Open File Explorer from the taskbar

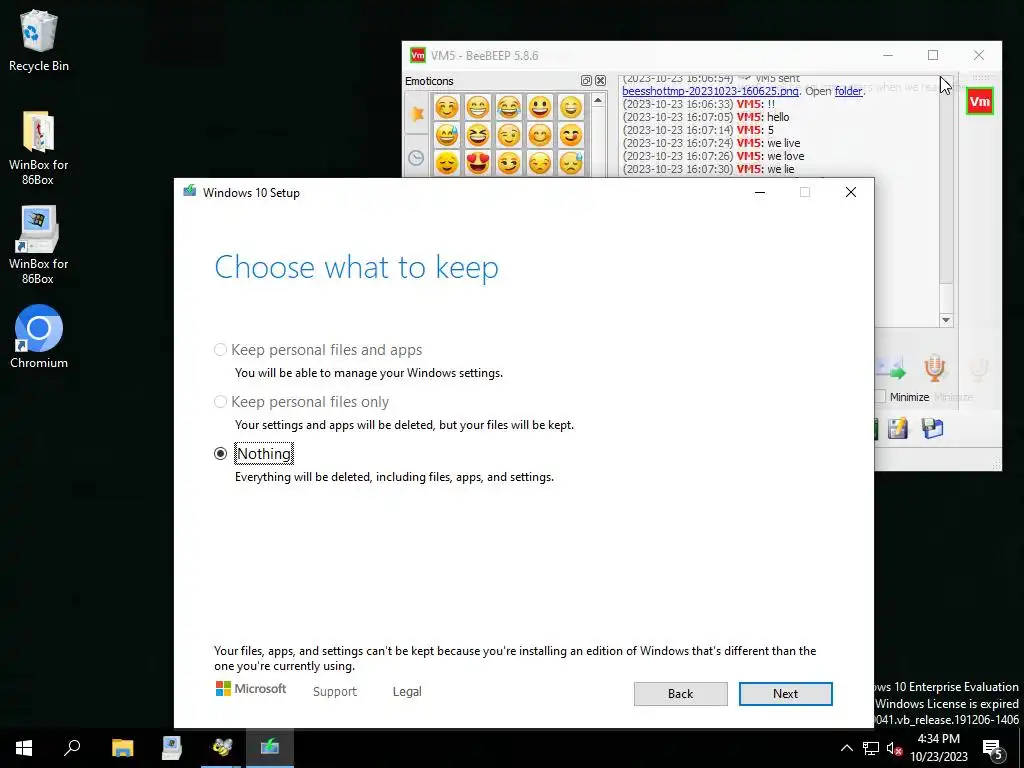click(x=122, y=748)
